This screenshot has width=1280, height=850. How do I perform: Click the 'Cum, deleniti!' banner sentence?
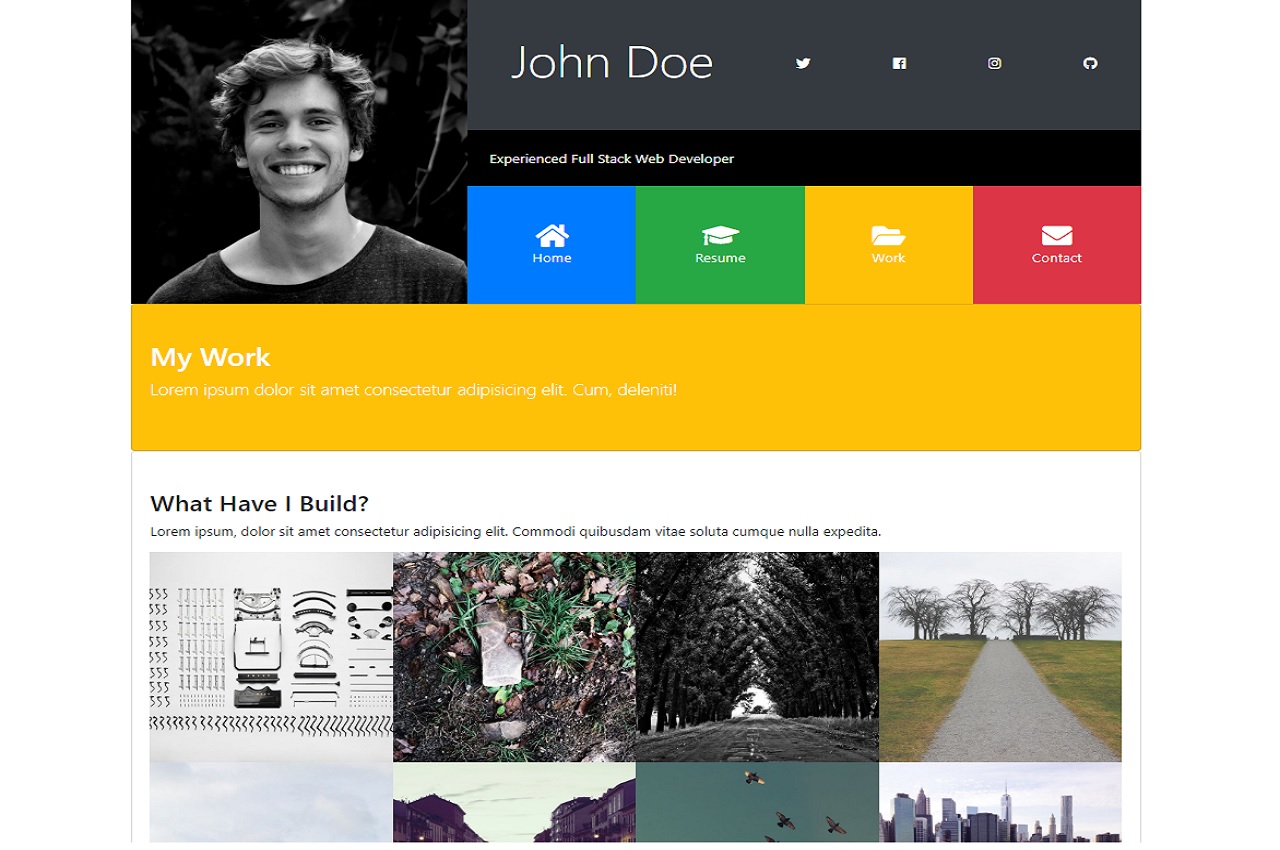(413, 390)
